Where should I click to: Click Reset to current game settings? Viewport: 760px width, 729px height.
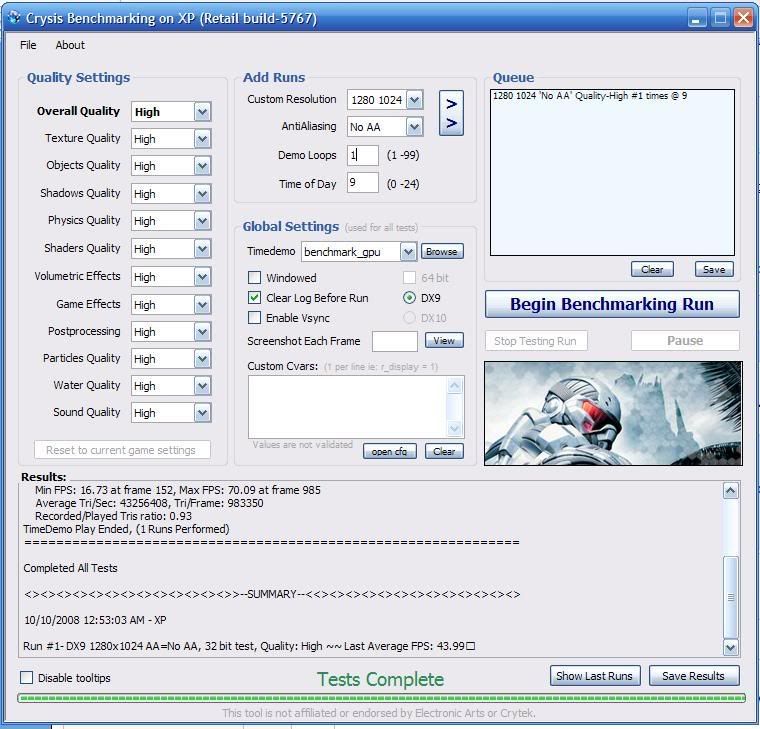[122, 450]
